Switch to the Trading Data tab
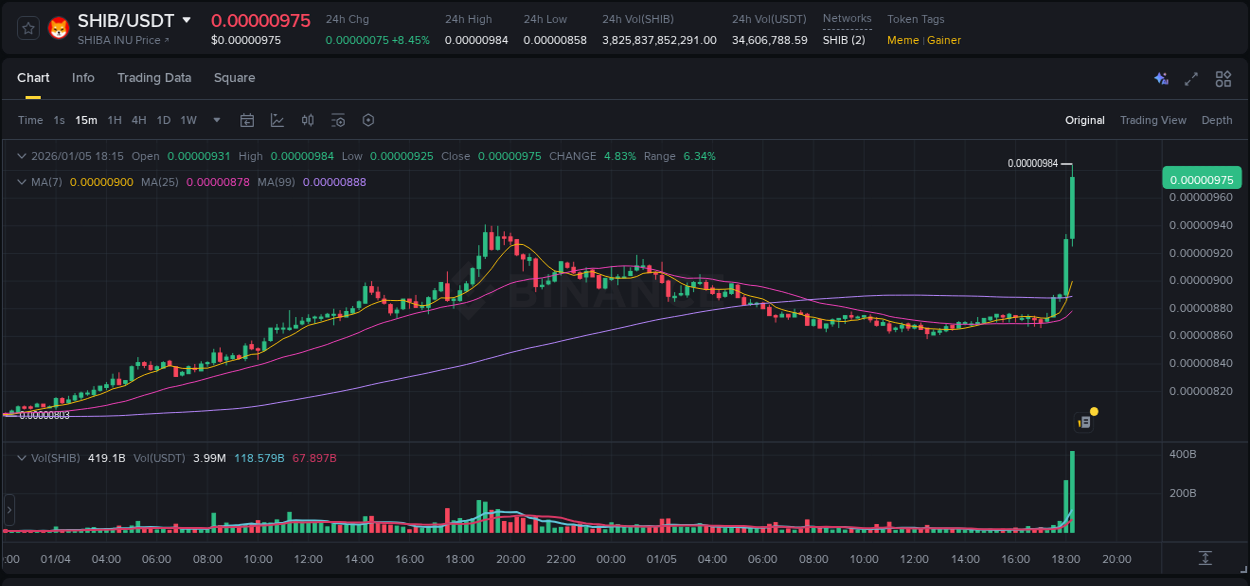The height and width of the screenshot is (586, 1250). pos(154,78)
